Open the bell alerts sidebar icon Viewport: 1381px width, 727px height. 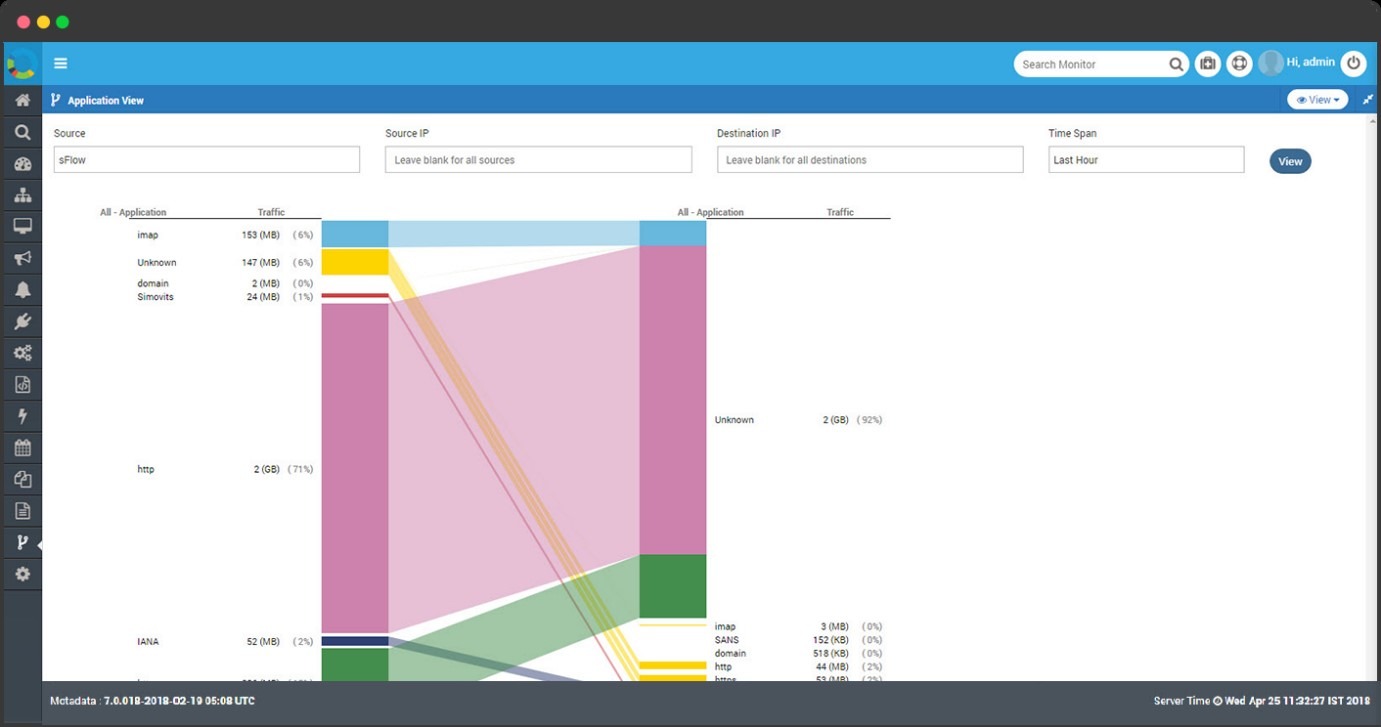22,290
